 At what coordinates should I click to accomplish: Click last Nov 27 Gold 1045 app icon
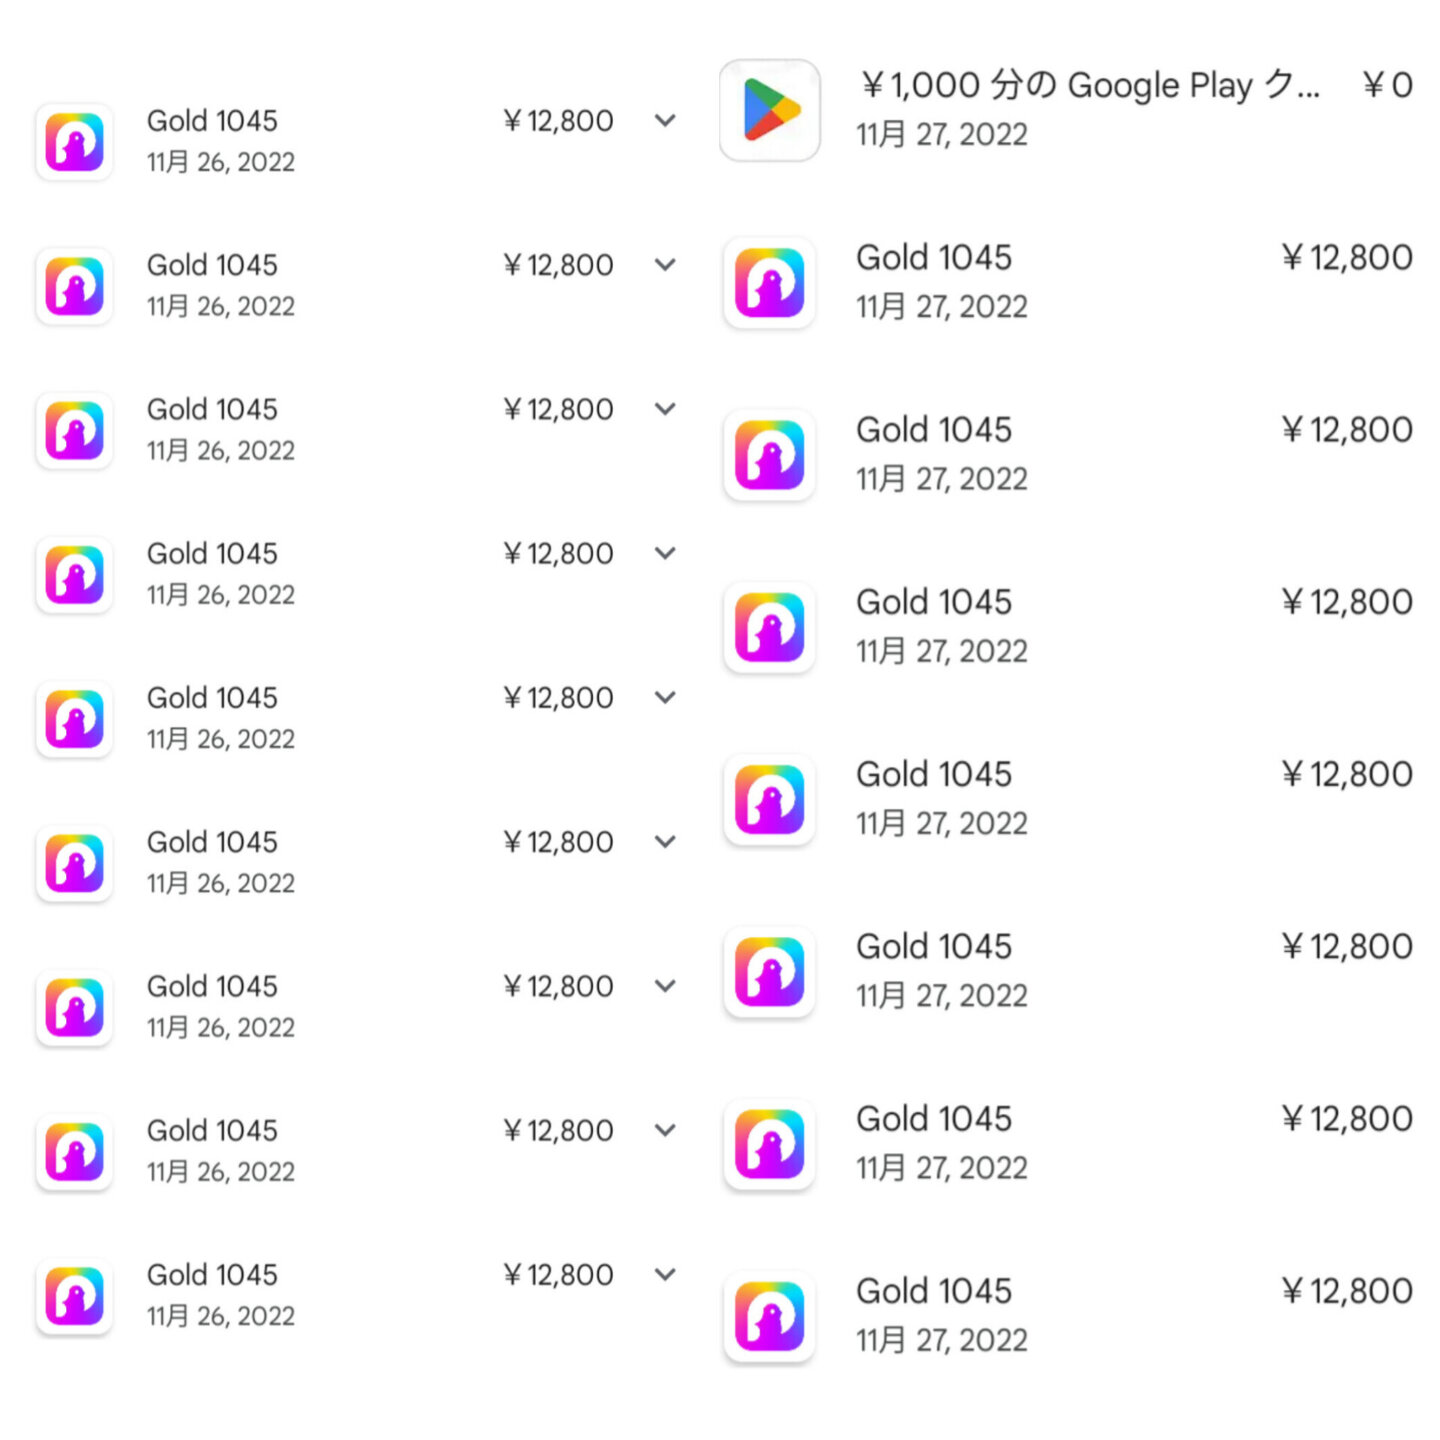(x=769, y=1316)
